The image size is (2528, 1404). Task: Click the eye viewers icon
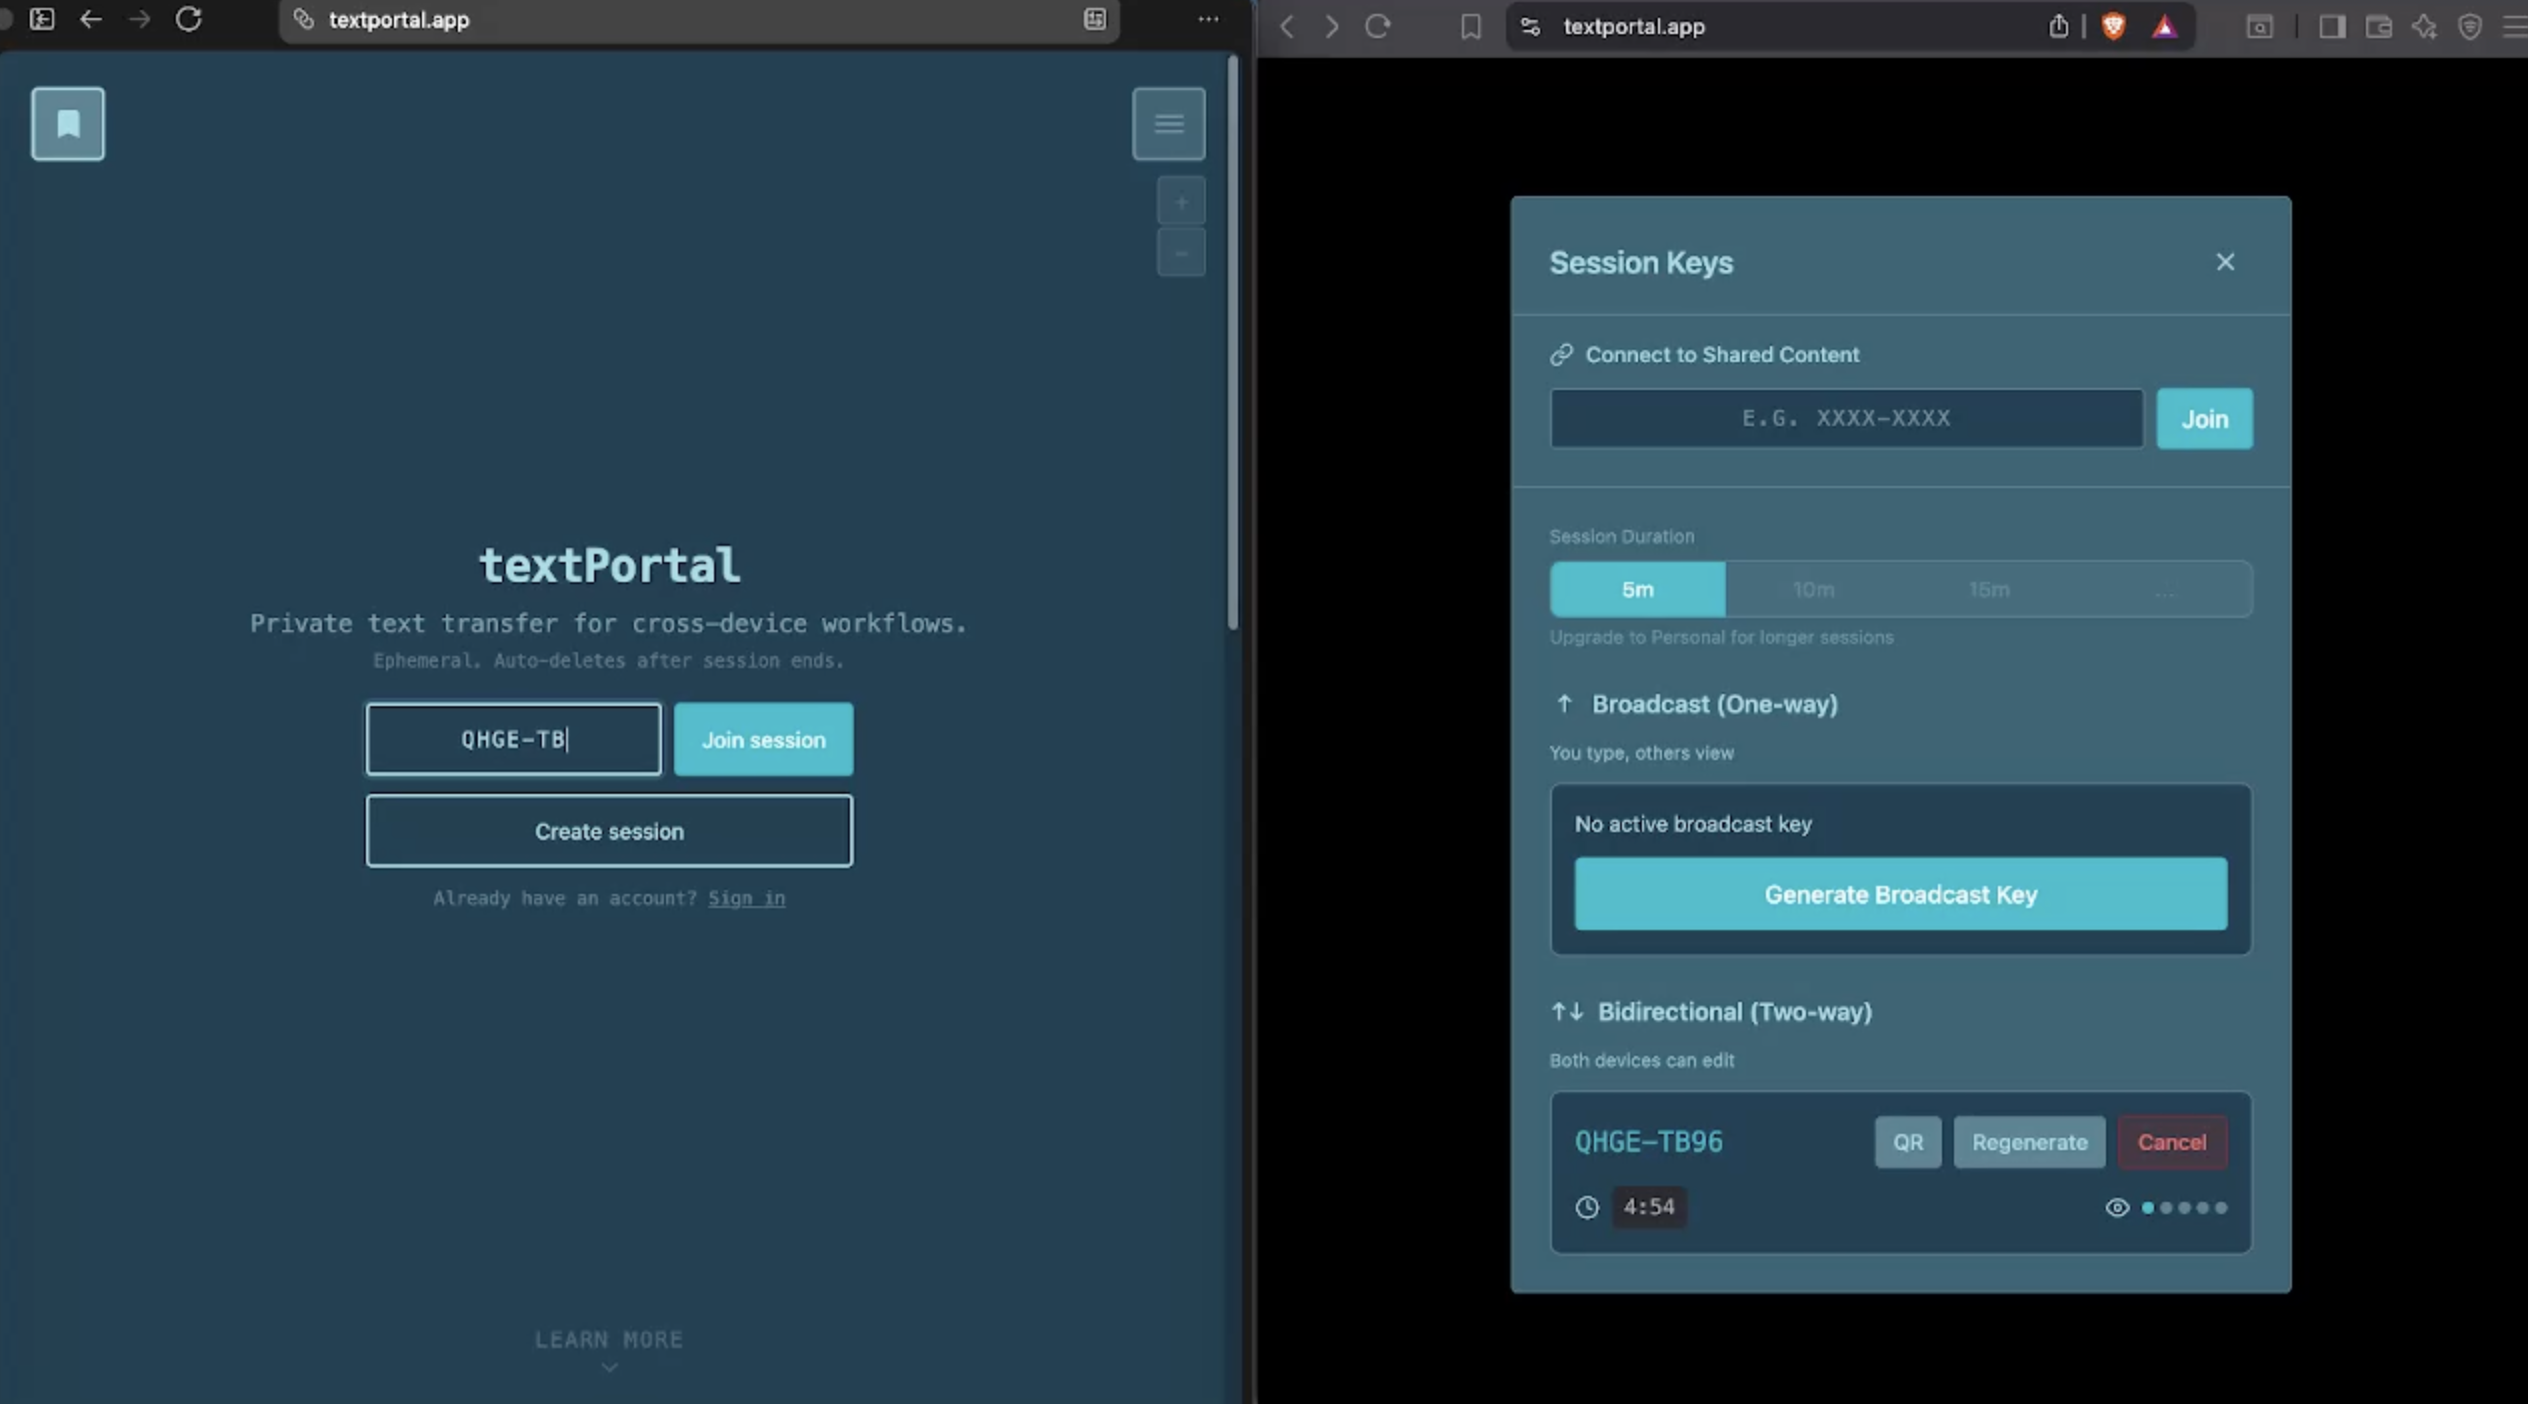coord(2116,1208)
